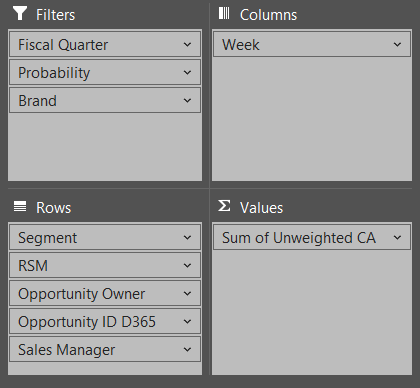Click the Values area heading

pos(261,208)
